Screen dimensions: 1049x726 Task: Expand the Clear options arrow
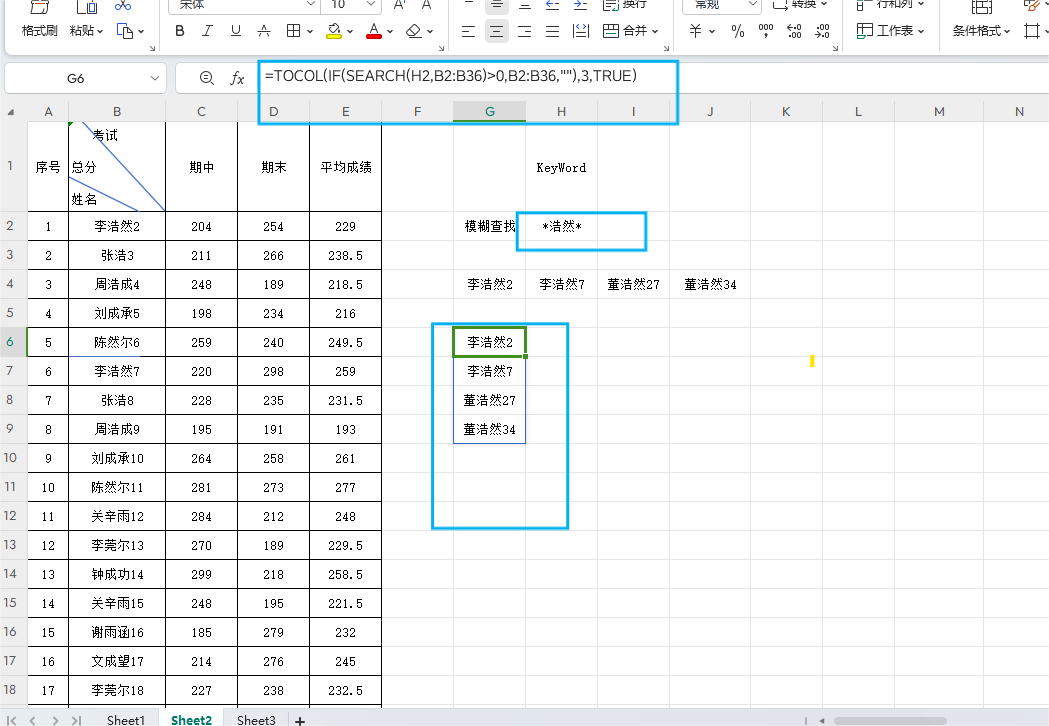[430, 31]
